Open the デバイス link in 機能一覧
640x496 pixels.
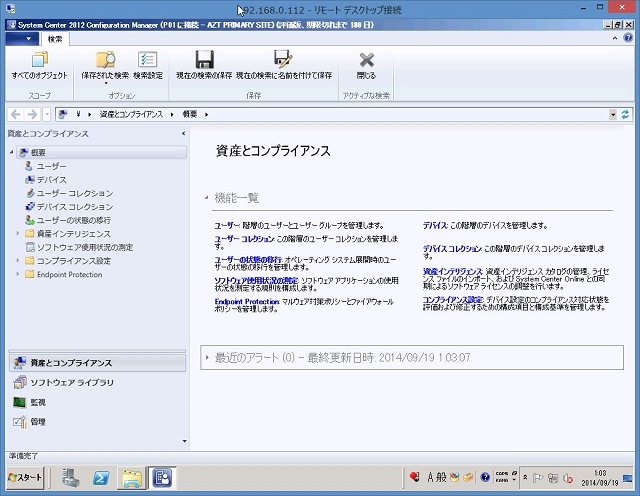coord(435,225)
